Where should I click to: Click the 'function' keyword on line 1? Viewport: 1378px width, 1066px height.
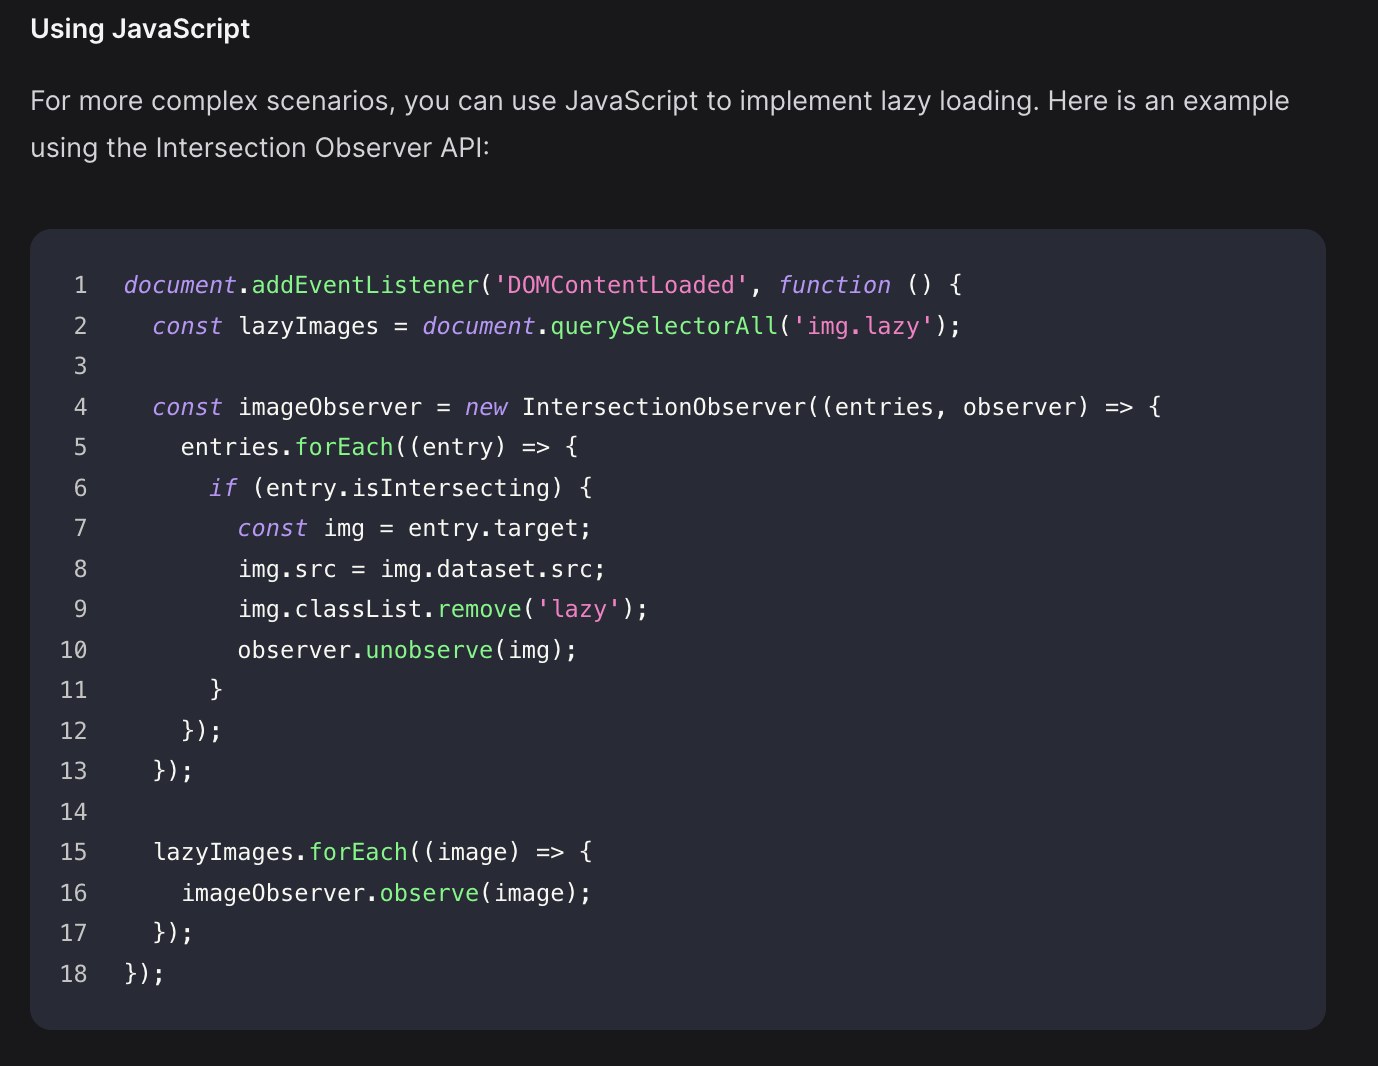pos(834,285)
